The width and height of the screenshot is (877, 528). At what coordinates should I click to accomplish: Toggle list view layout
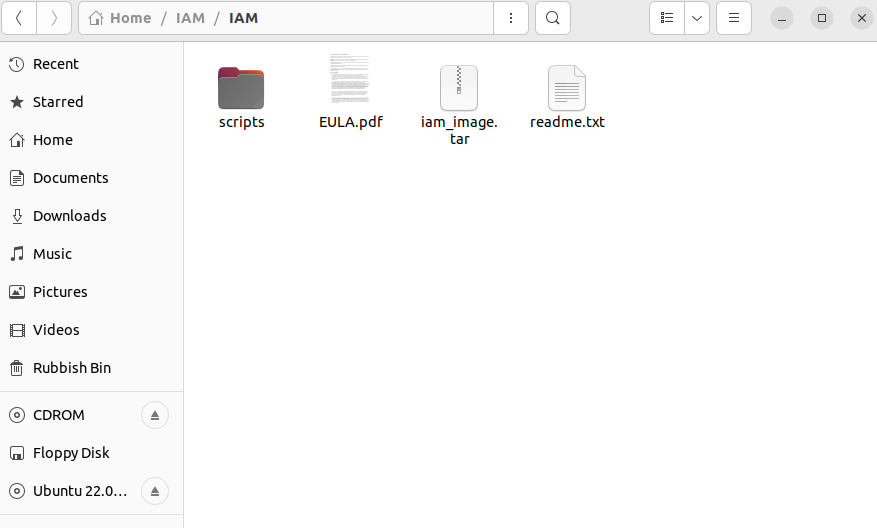pyautogui.click(x=667, y=18)
